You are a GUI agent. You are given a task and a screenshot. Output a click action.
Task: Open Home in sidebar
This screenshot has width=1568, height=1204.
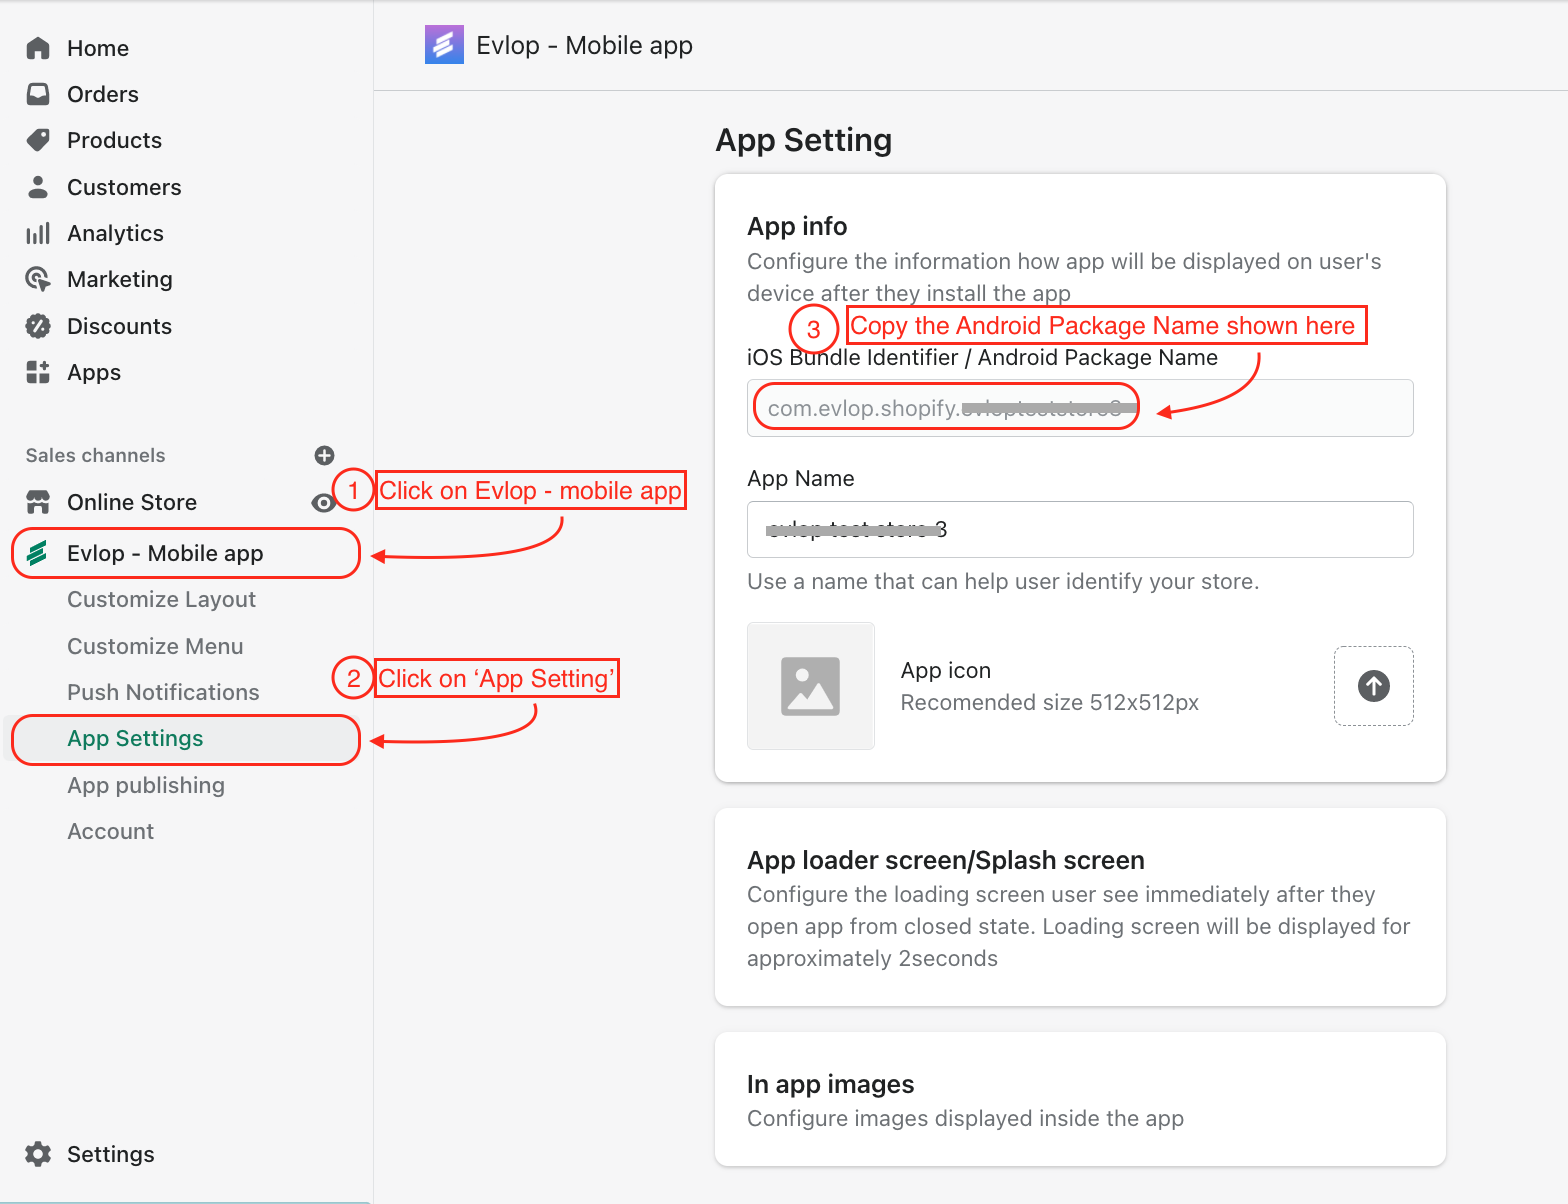[98, 48]
